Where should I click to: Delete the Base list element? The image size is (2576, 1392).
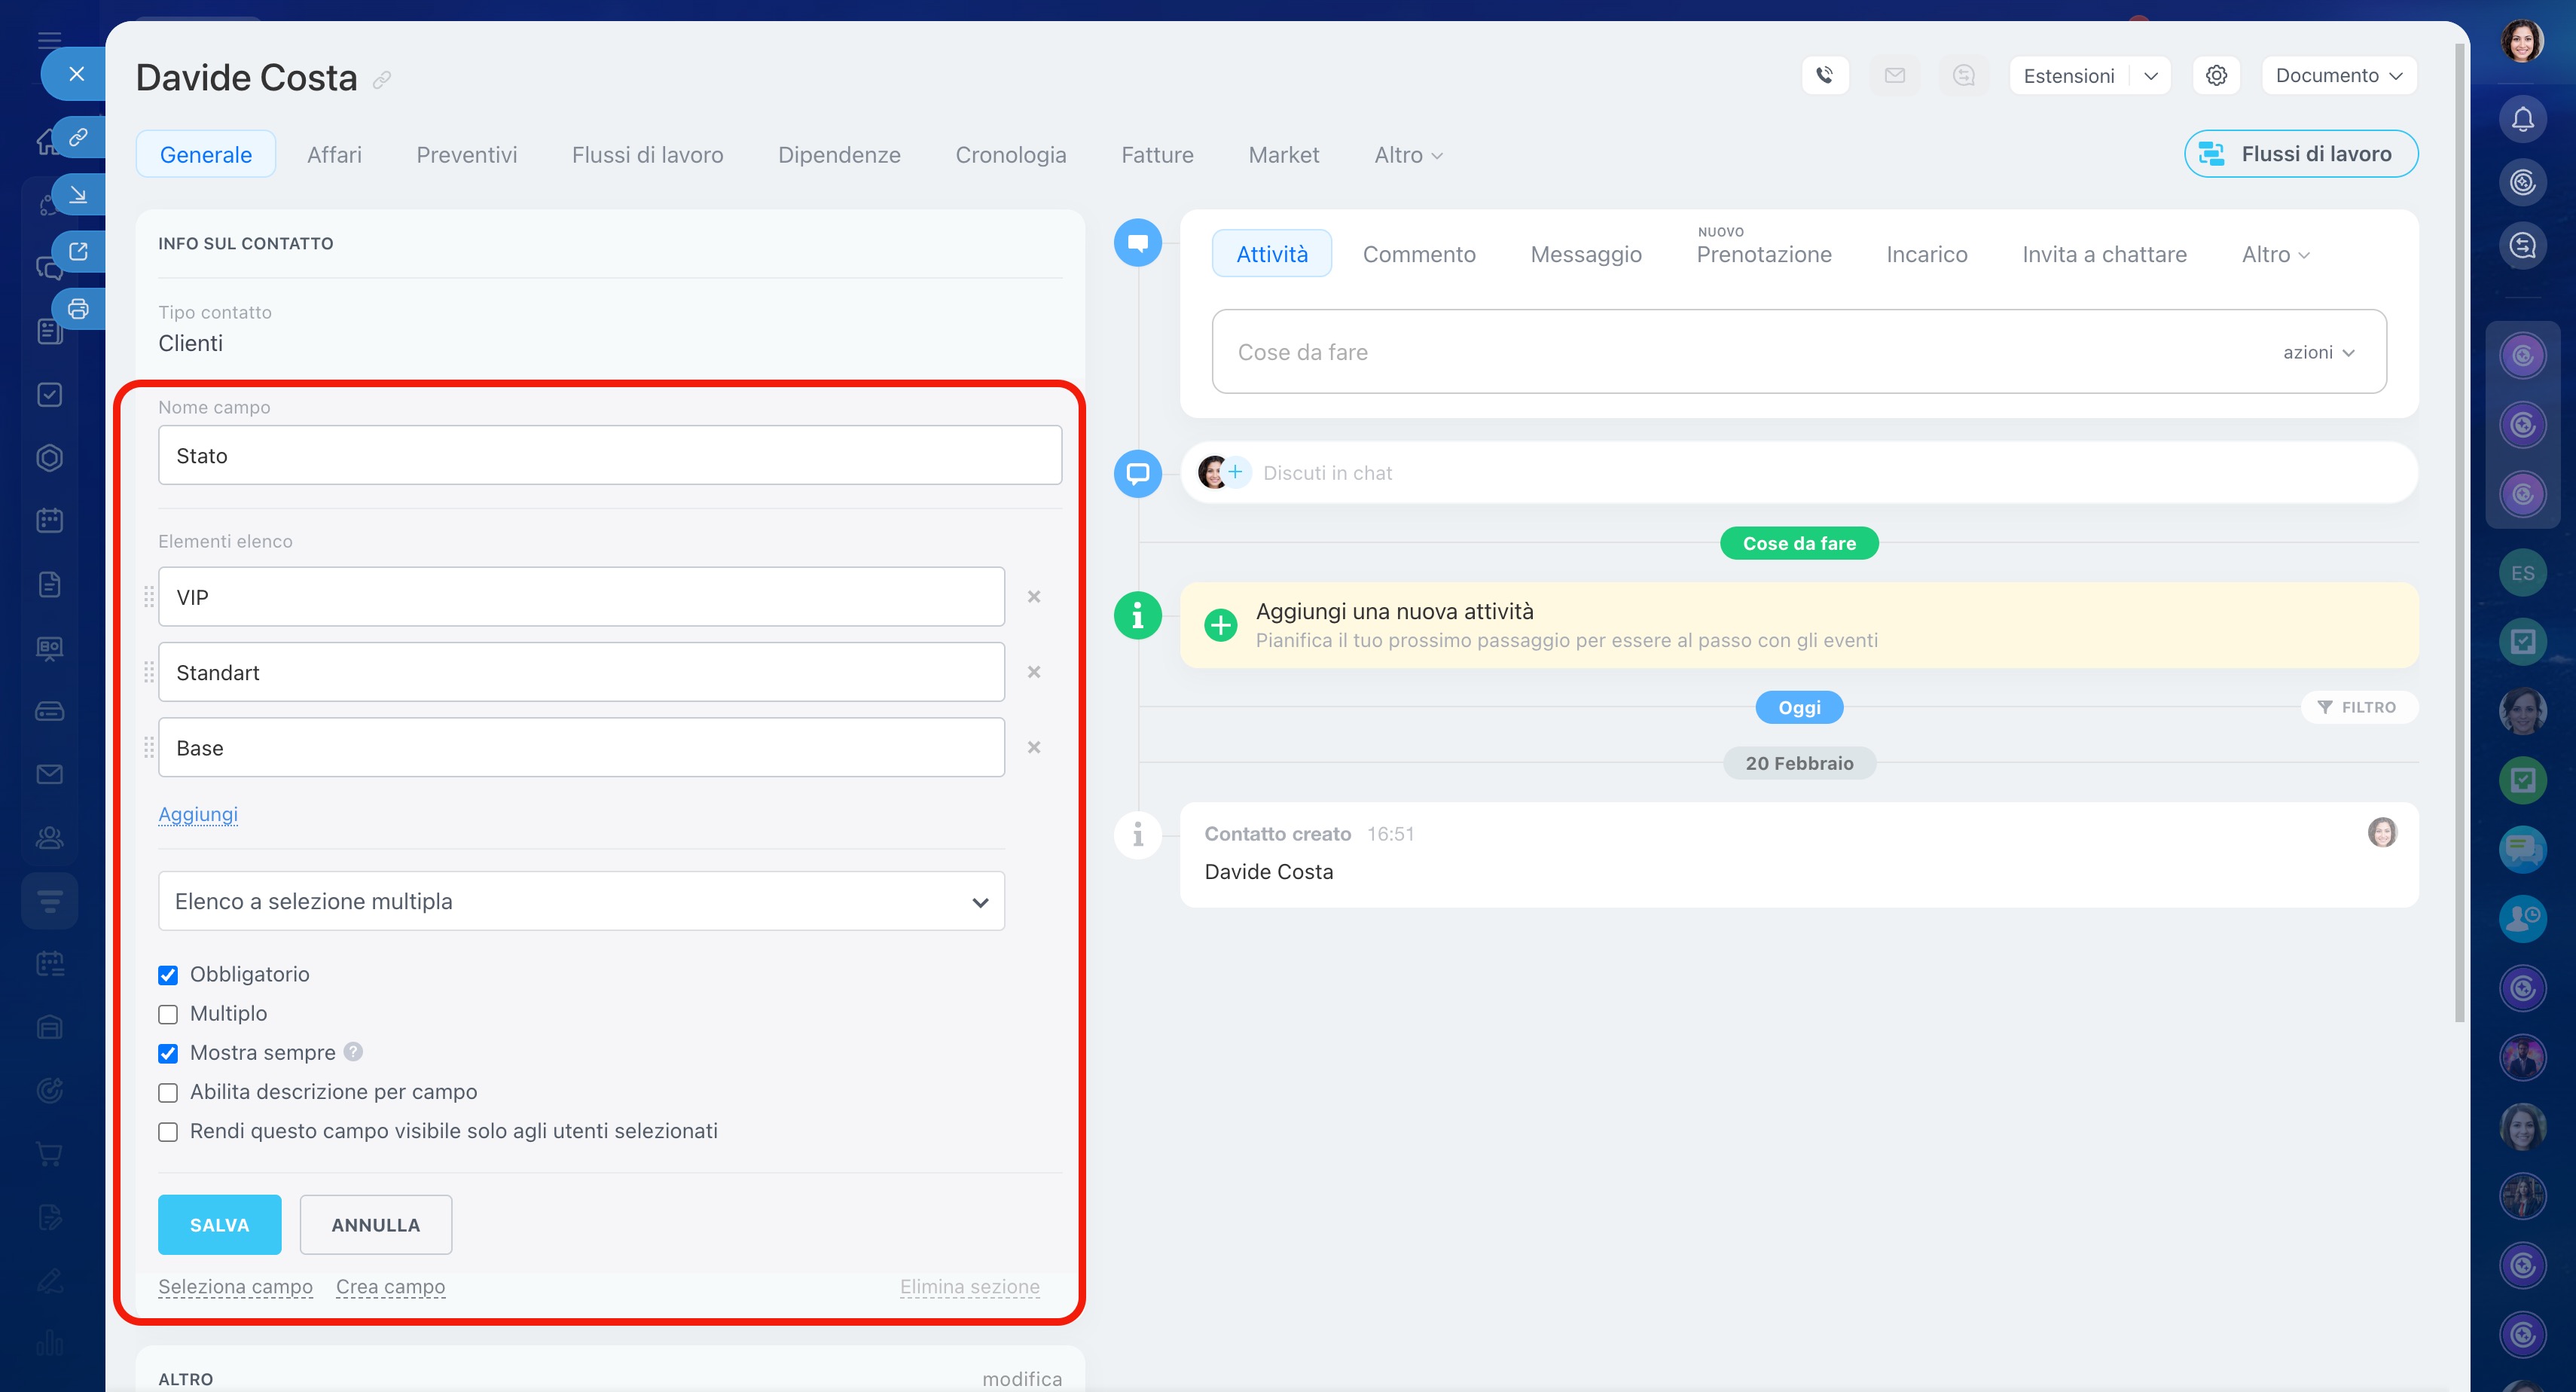(1034, 748)
